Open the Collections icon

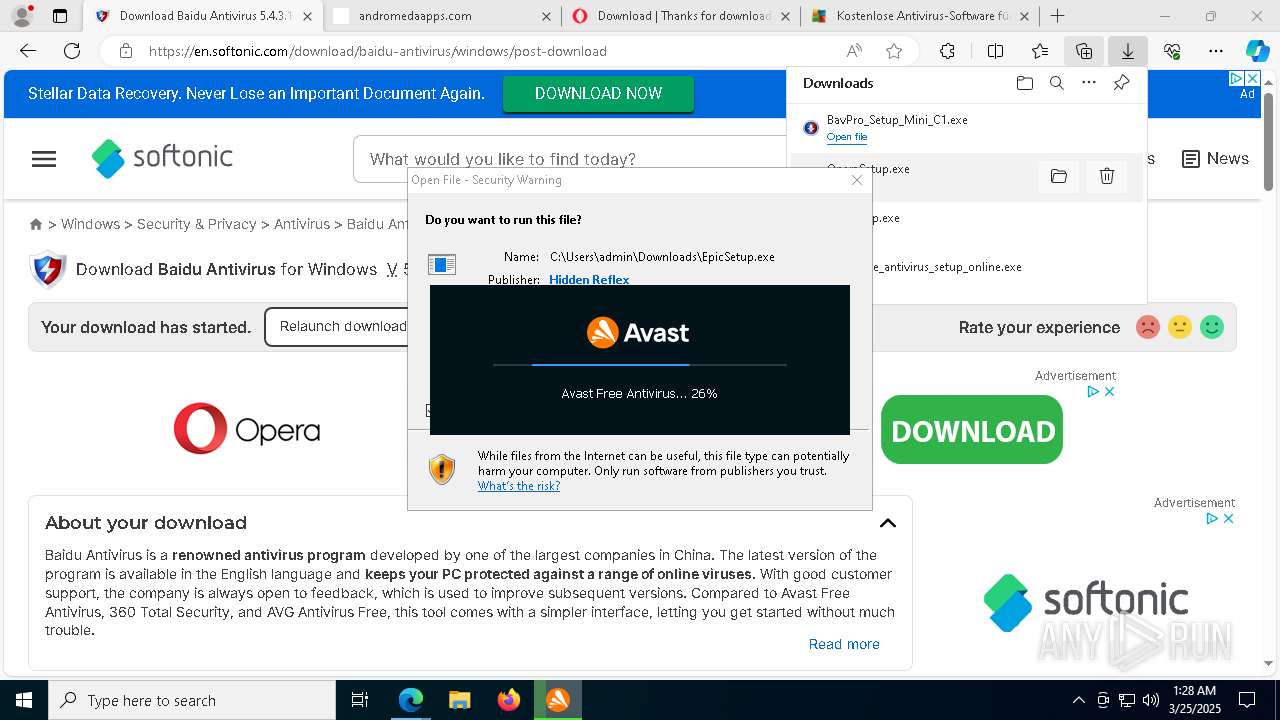point(1084,51)
